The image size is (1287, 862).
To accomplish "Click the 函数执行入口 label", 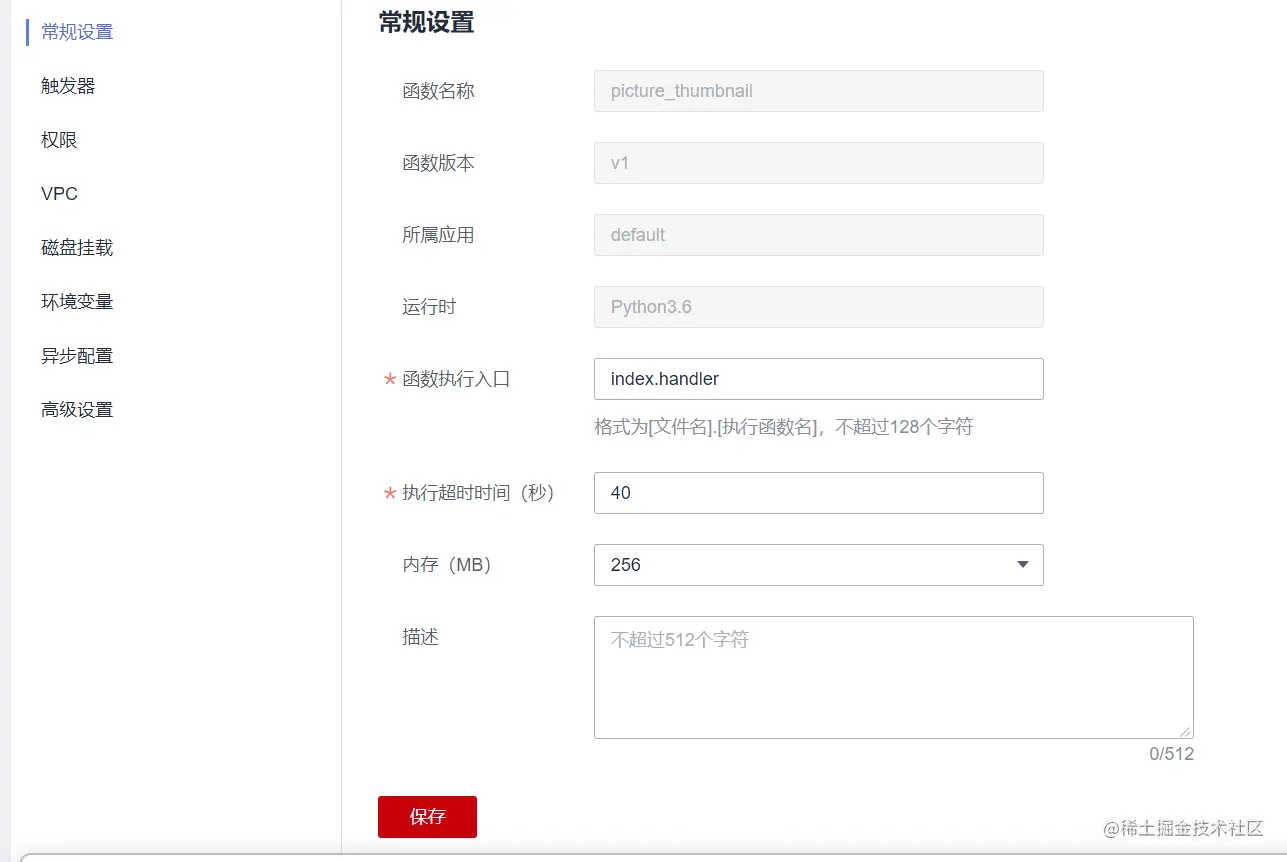I will [x=456, y=379].
